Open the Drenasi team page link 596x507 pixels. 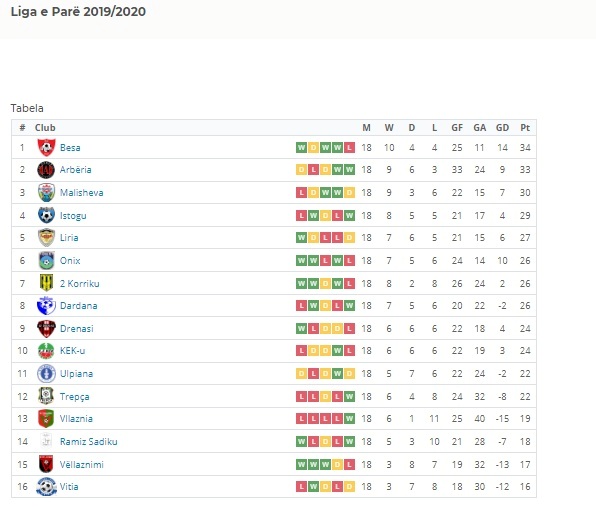(x=76, y=329)
